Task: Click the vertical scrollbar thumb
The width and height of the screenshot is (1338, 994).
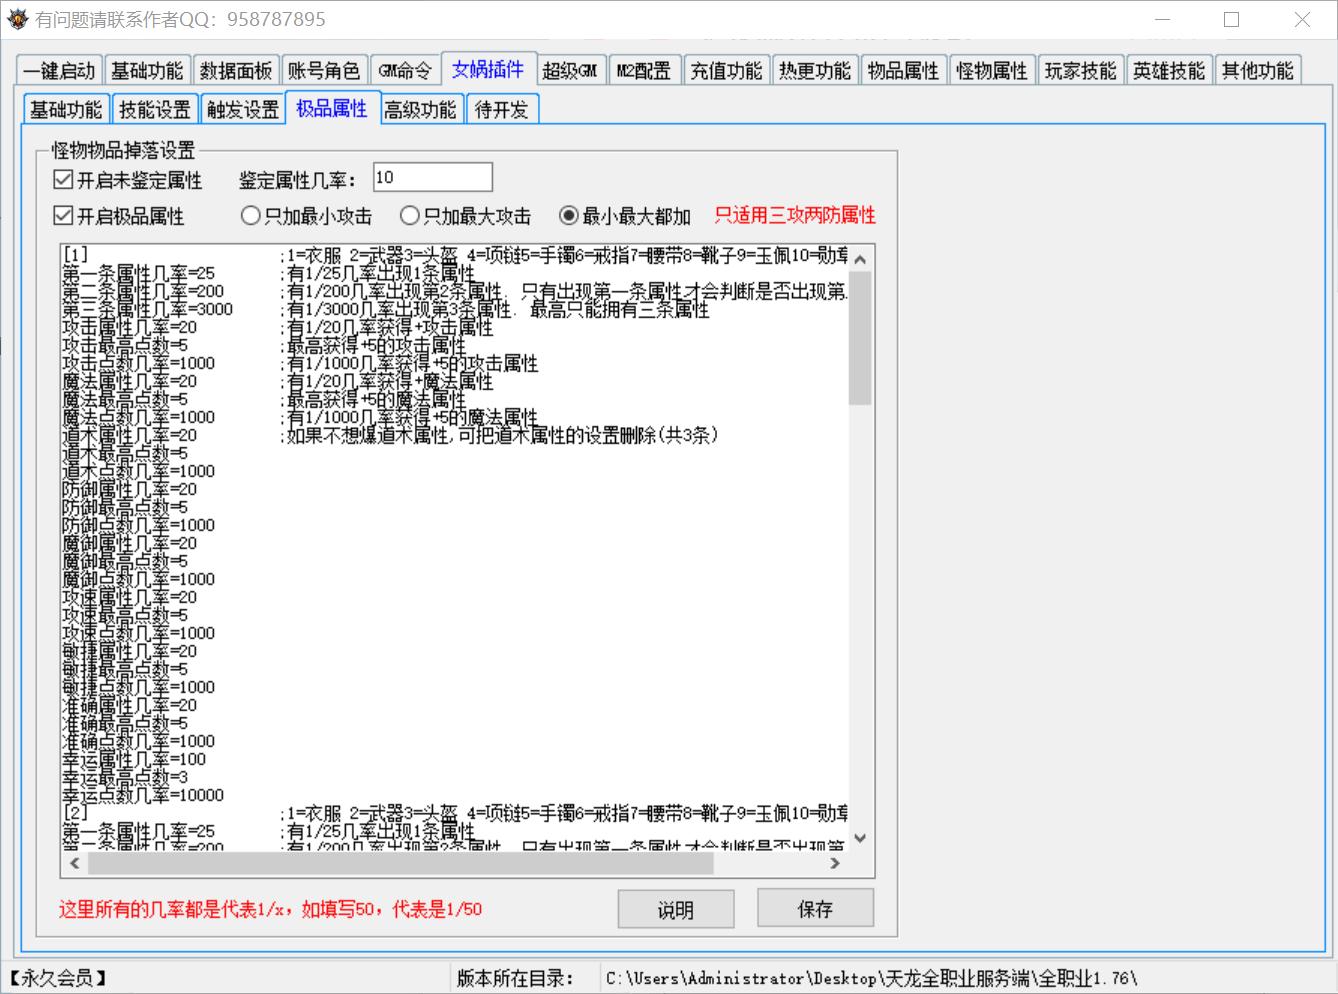Action: [x=860, y=338]
